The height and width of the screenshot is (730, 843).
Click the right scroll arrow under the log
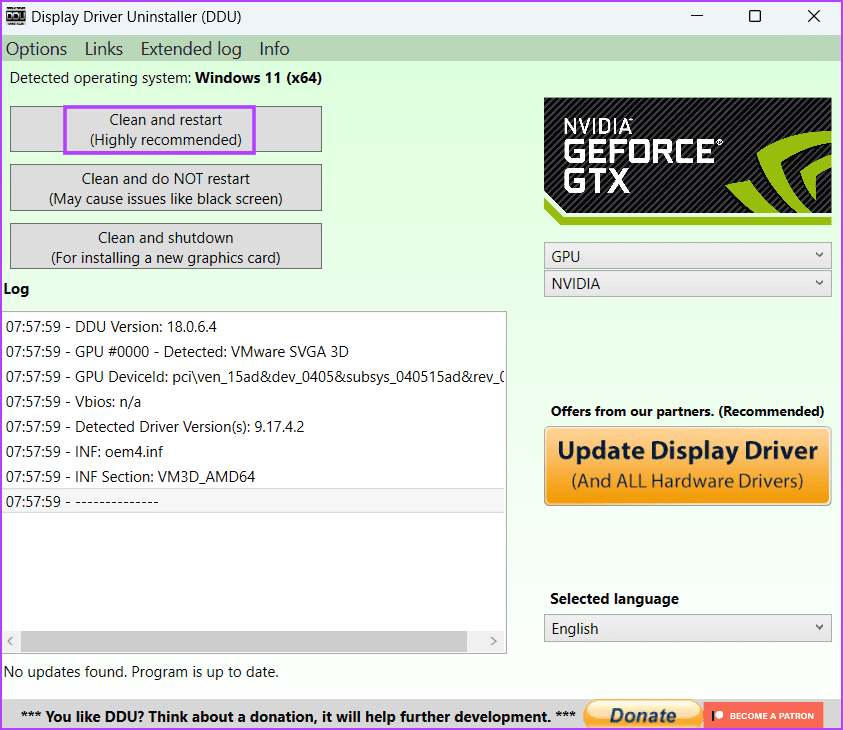point(492,641)
